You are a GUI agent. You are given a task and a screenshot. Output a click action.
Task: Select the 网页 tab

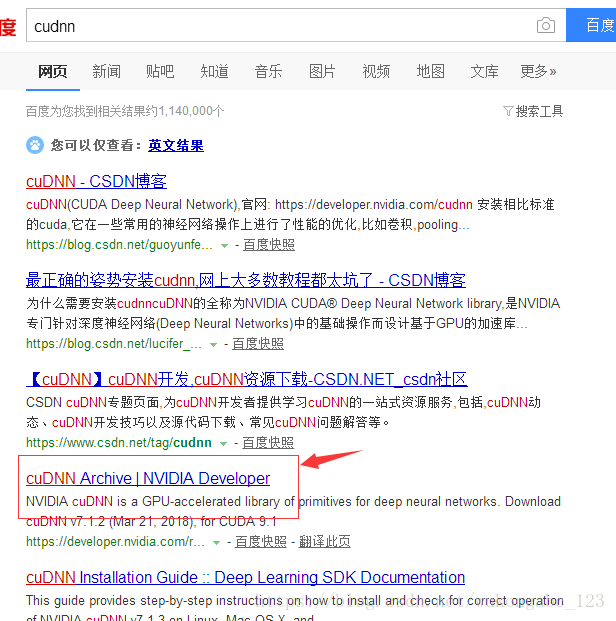tap(53, 72)
